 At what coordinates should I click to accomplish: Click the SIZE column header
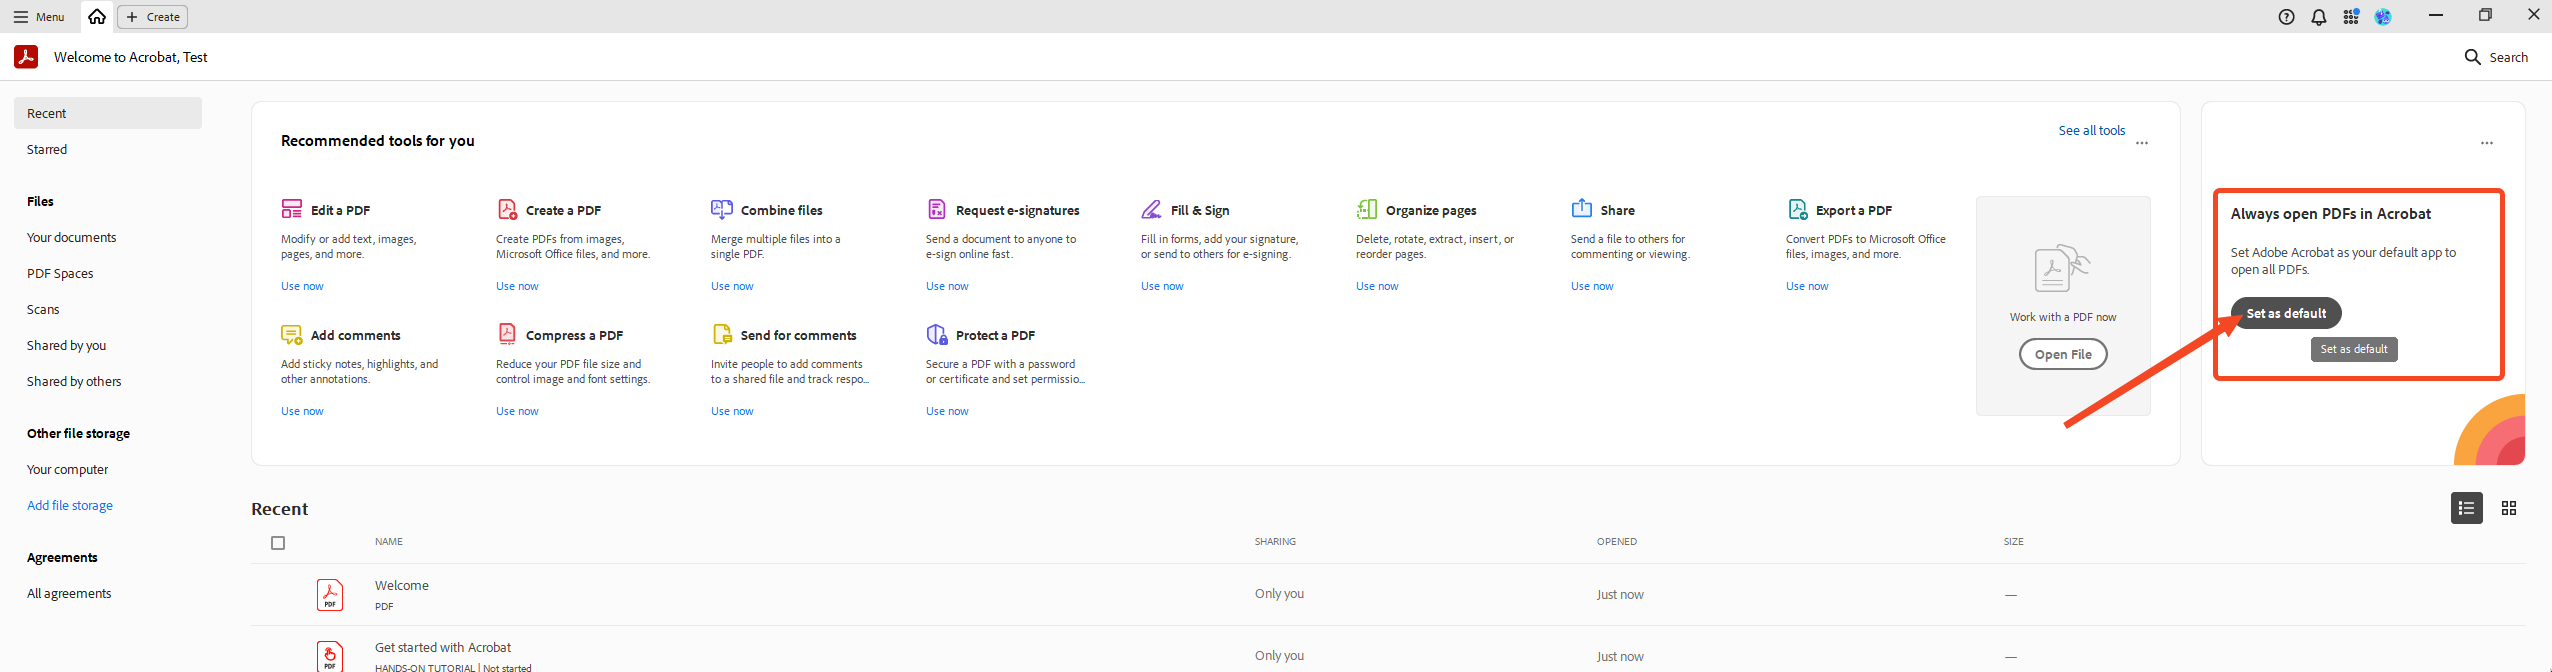tap(2014, 541)
